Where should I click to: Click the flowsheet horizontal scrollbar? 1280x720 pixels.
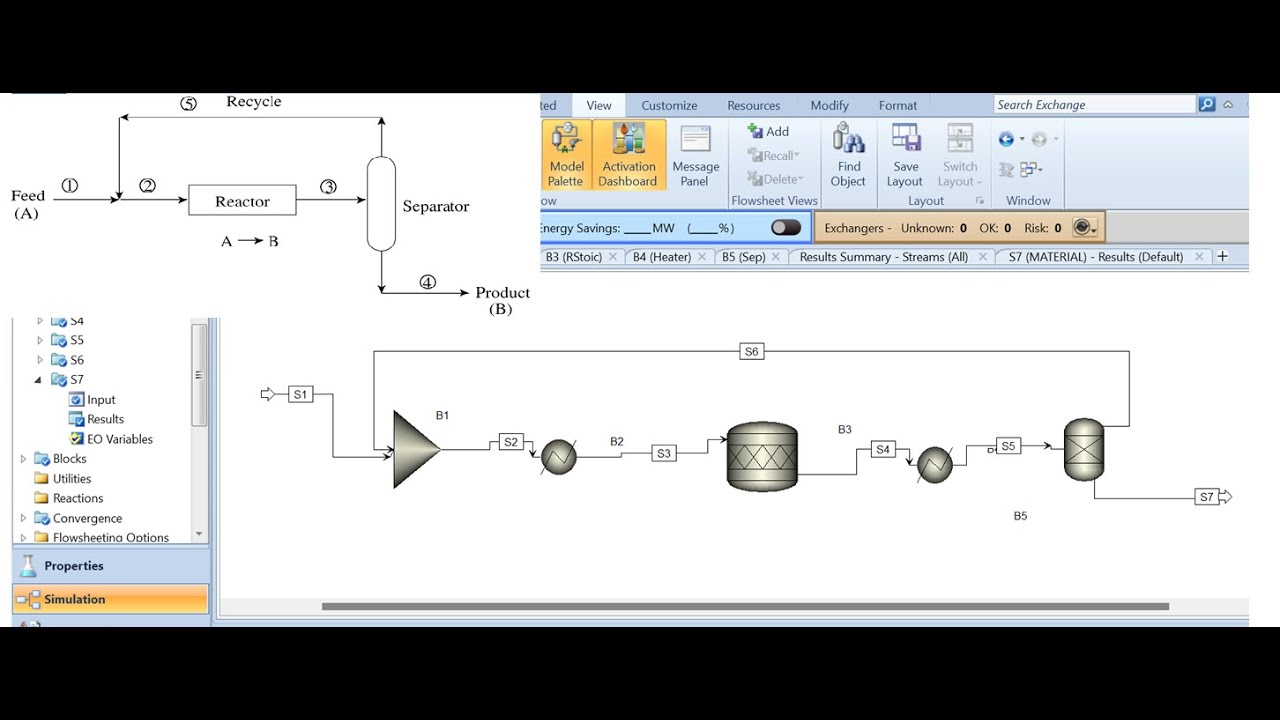coord(745,606)
